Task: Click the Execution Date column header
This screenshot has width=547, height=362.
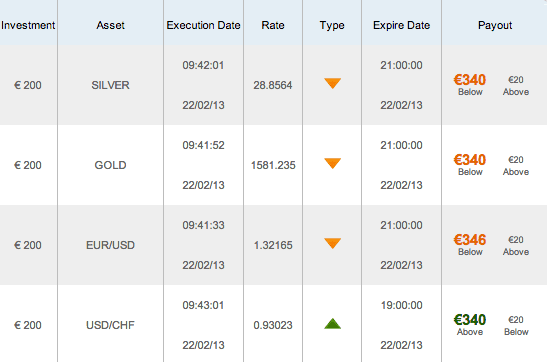Action: click(203, 25)
